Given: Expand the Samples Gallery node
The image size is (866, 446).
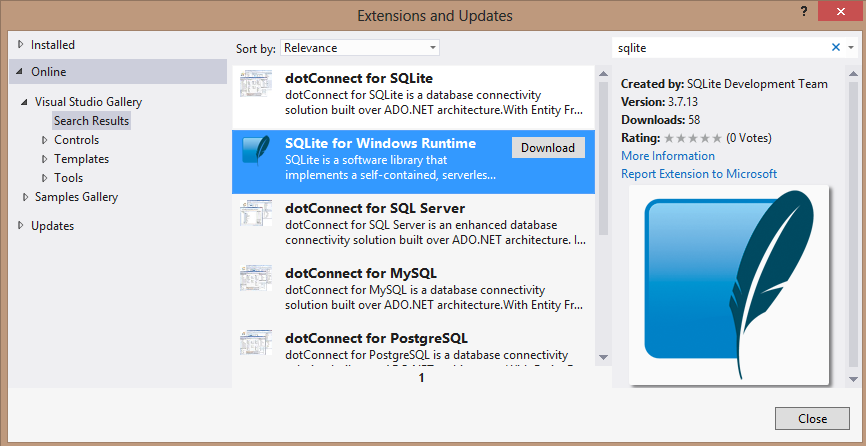Looking at the screenshot, I should [25, 197].
